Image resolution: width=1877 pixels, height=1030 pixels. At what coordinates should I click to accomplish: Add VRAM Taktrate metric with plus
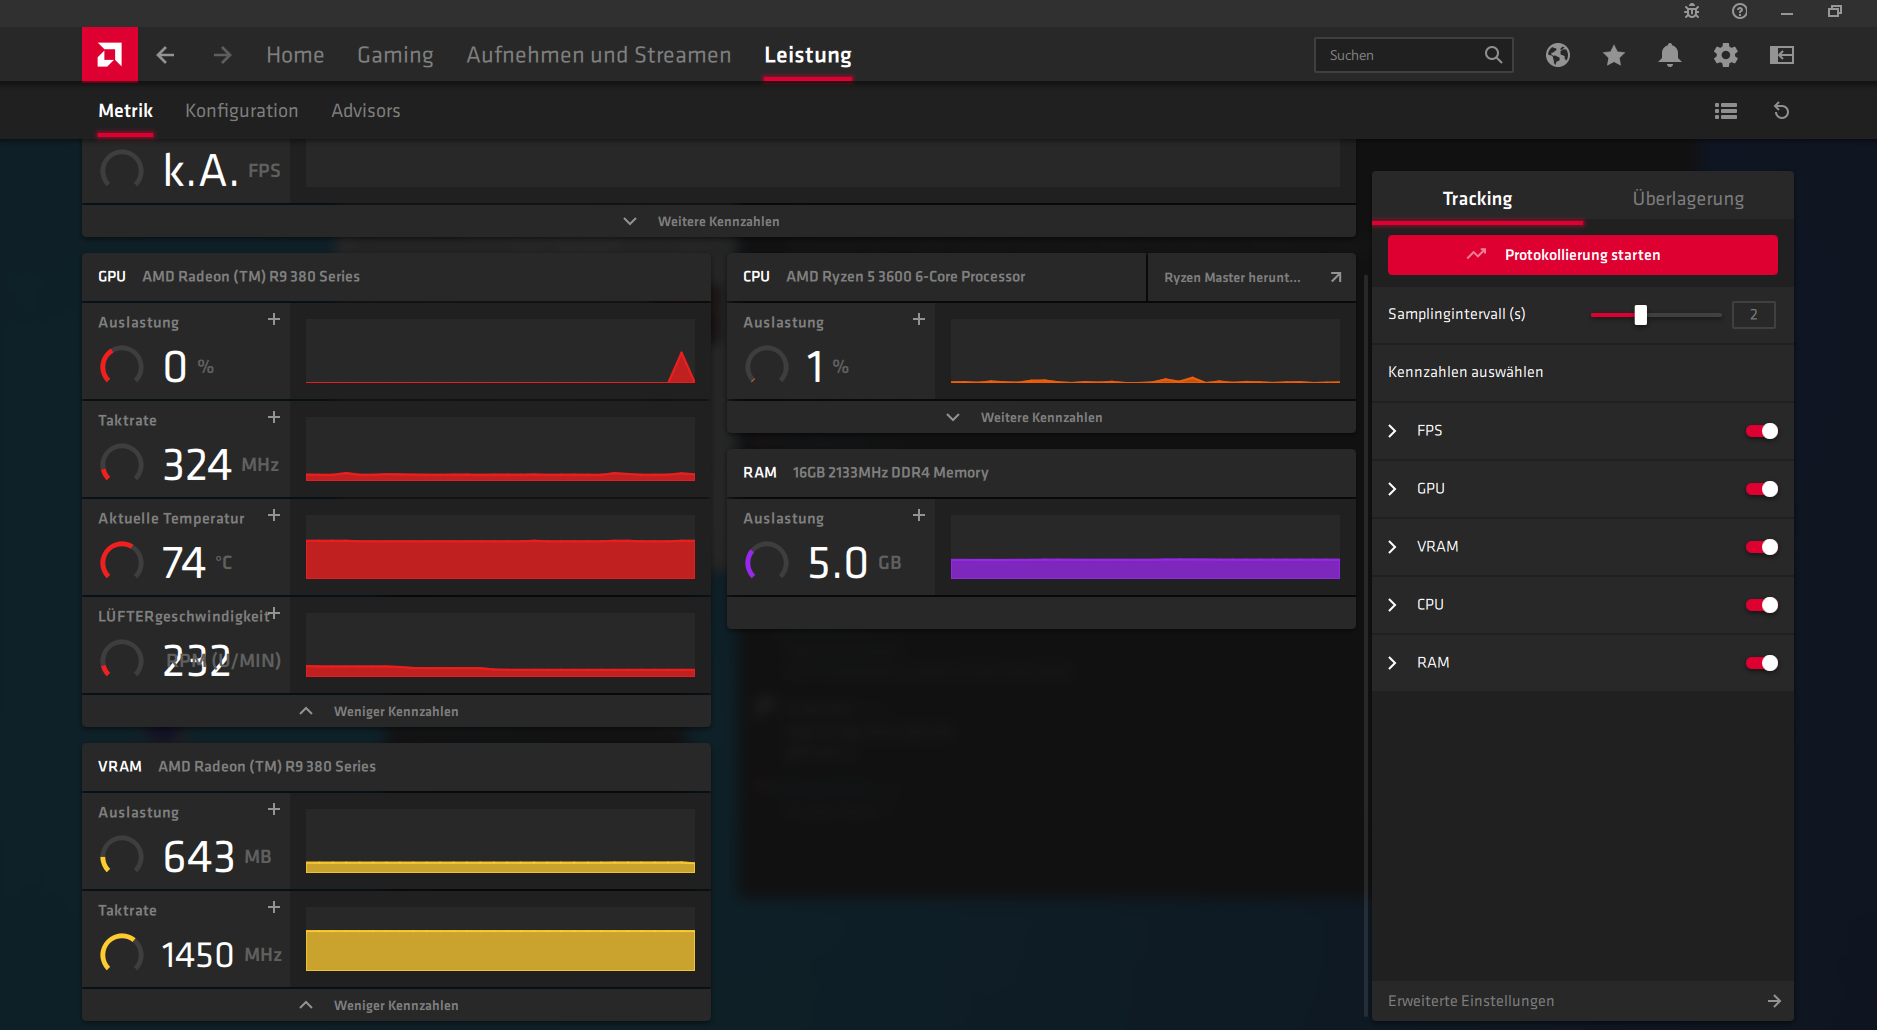pyautogui.click(x=274, y=908)
